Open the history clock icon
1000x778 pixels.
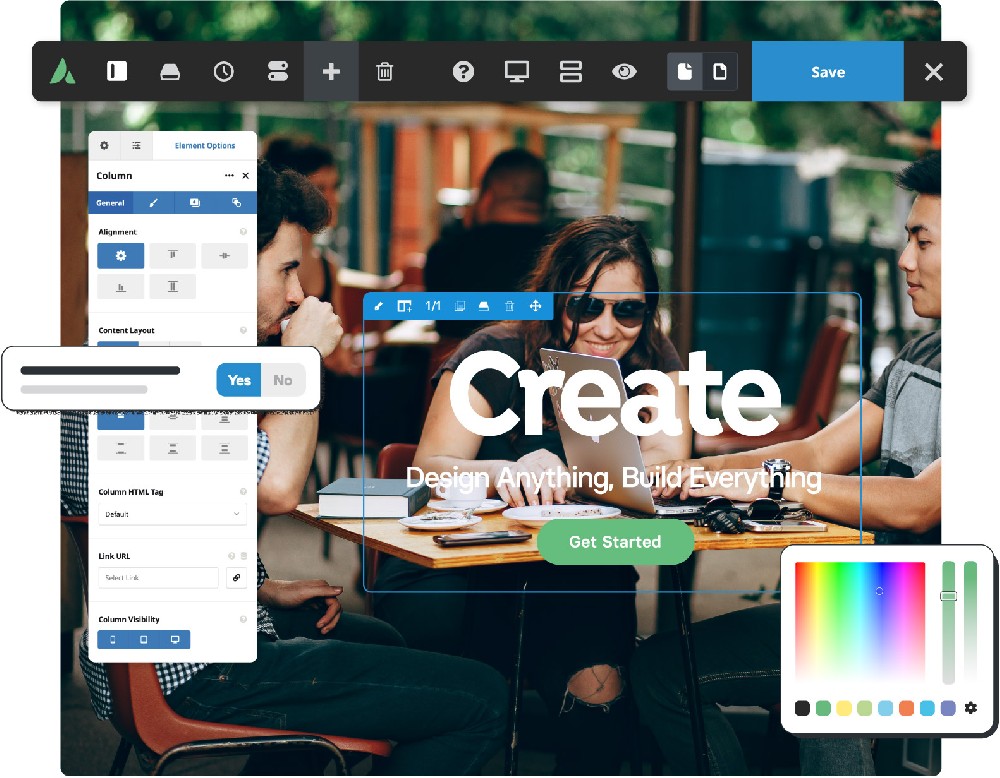tap(224, 72)
